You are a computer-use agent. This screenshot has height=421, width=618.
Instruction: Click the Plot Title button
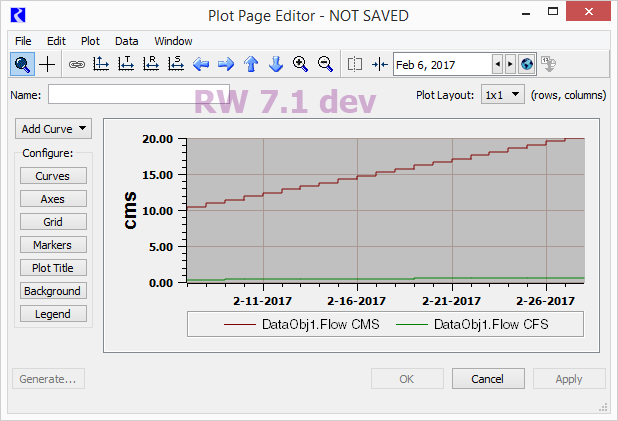pos(53,268)
